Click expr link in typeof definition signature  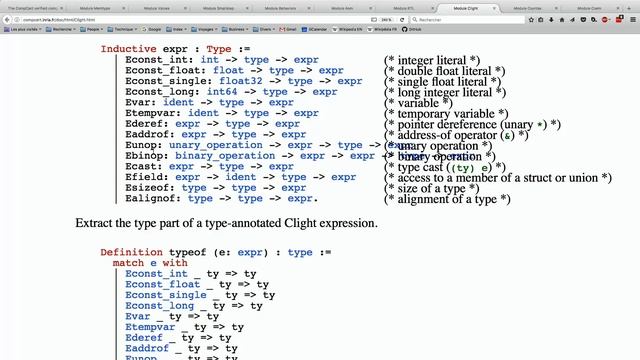coord(250,252)
